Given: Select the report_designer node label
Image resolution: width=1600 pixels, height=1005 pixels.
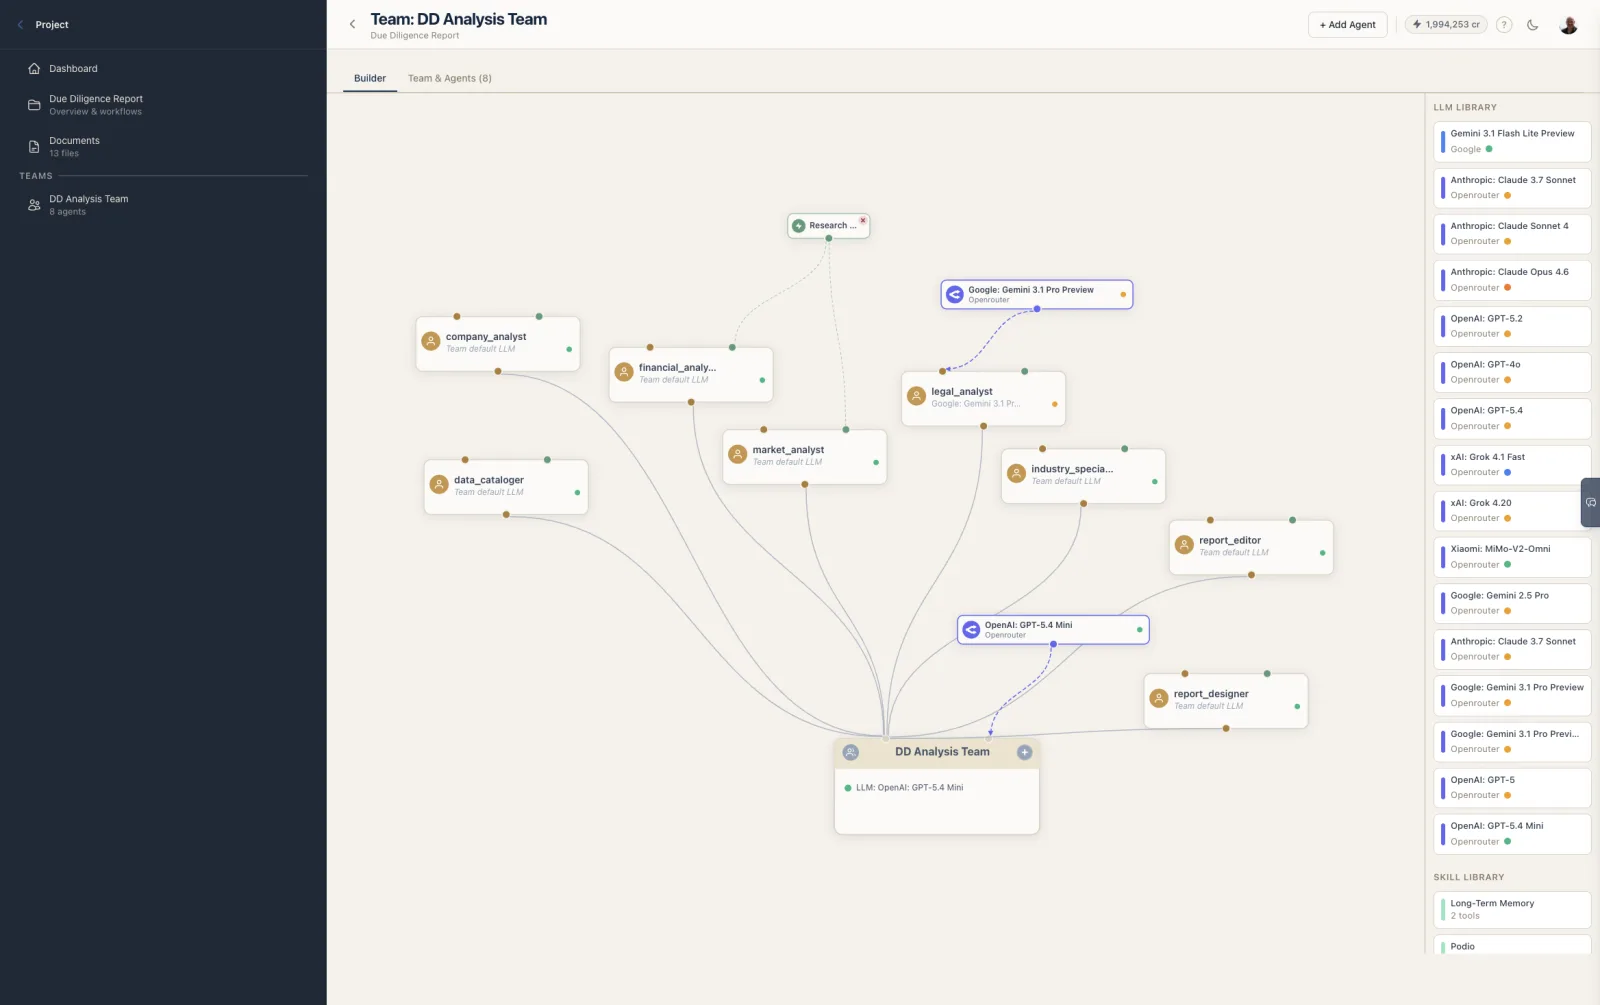Looking at the screenshot, I should [x=1211, y=694].
